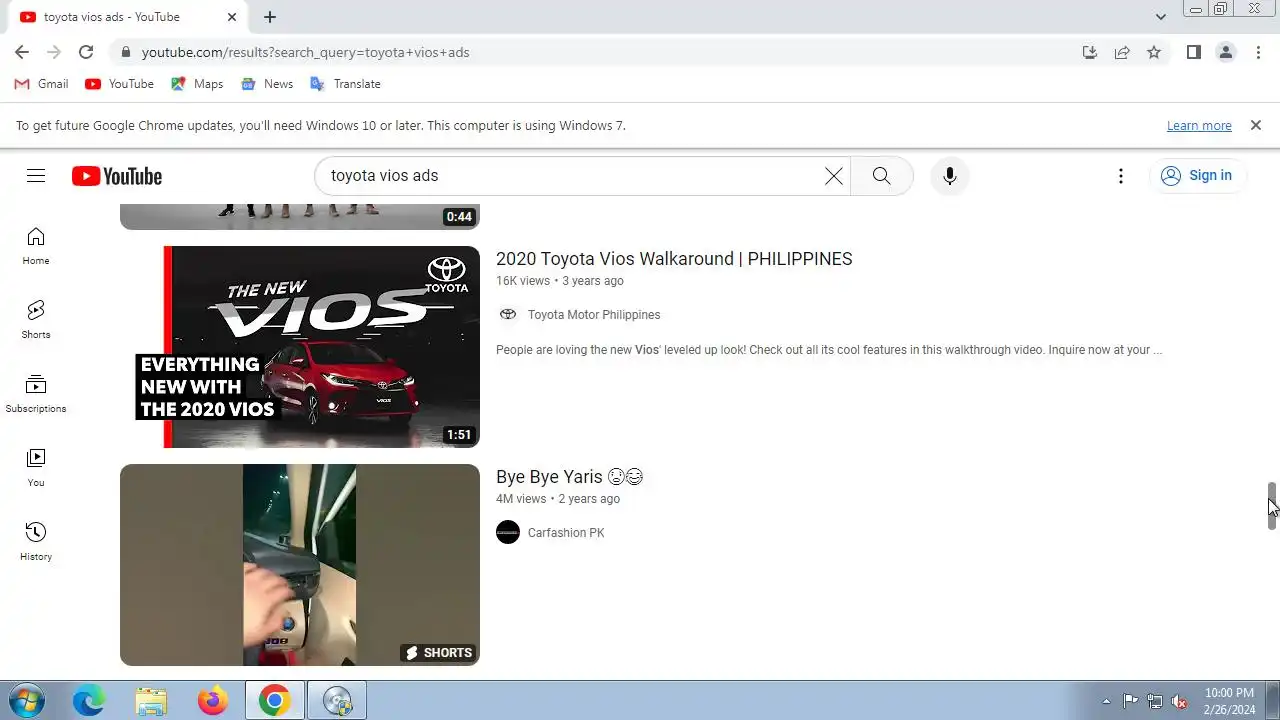Close the toyota vios ads tab

coord(232,17)
